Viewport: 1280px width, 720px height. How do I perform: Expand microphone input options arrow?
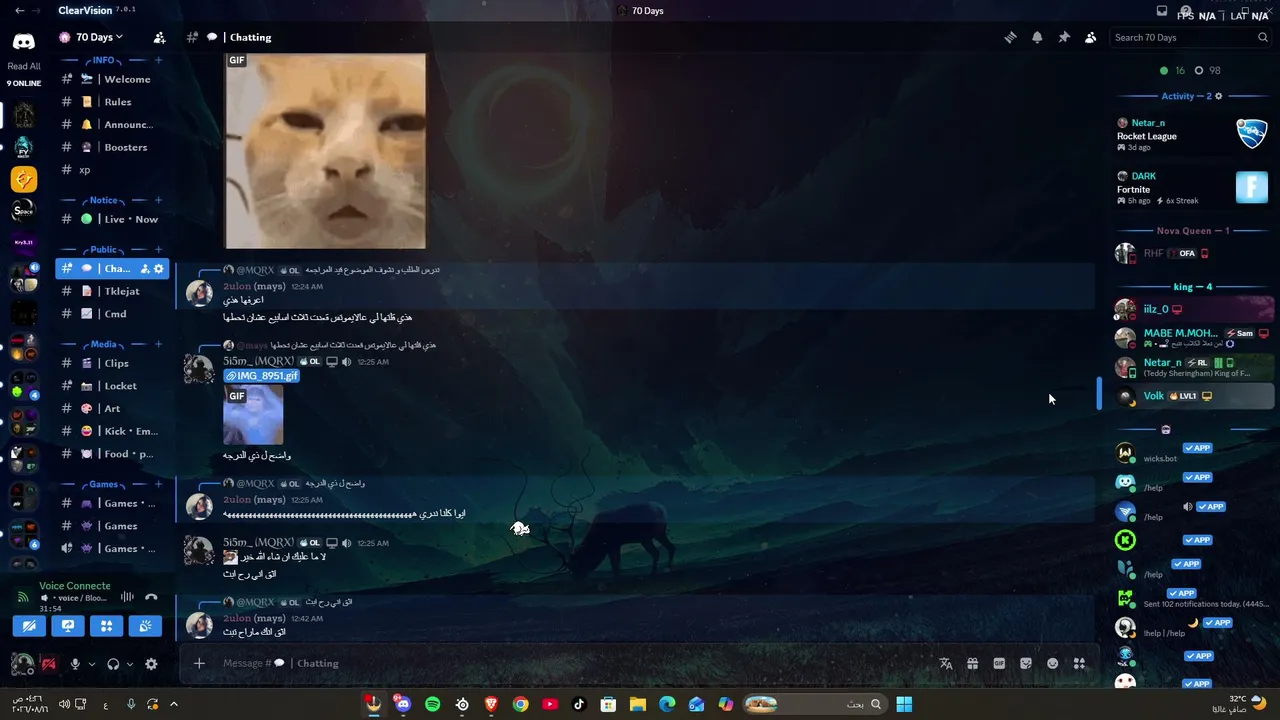tap(91, 664)
